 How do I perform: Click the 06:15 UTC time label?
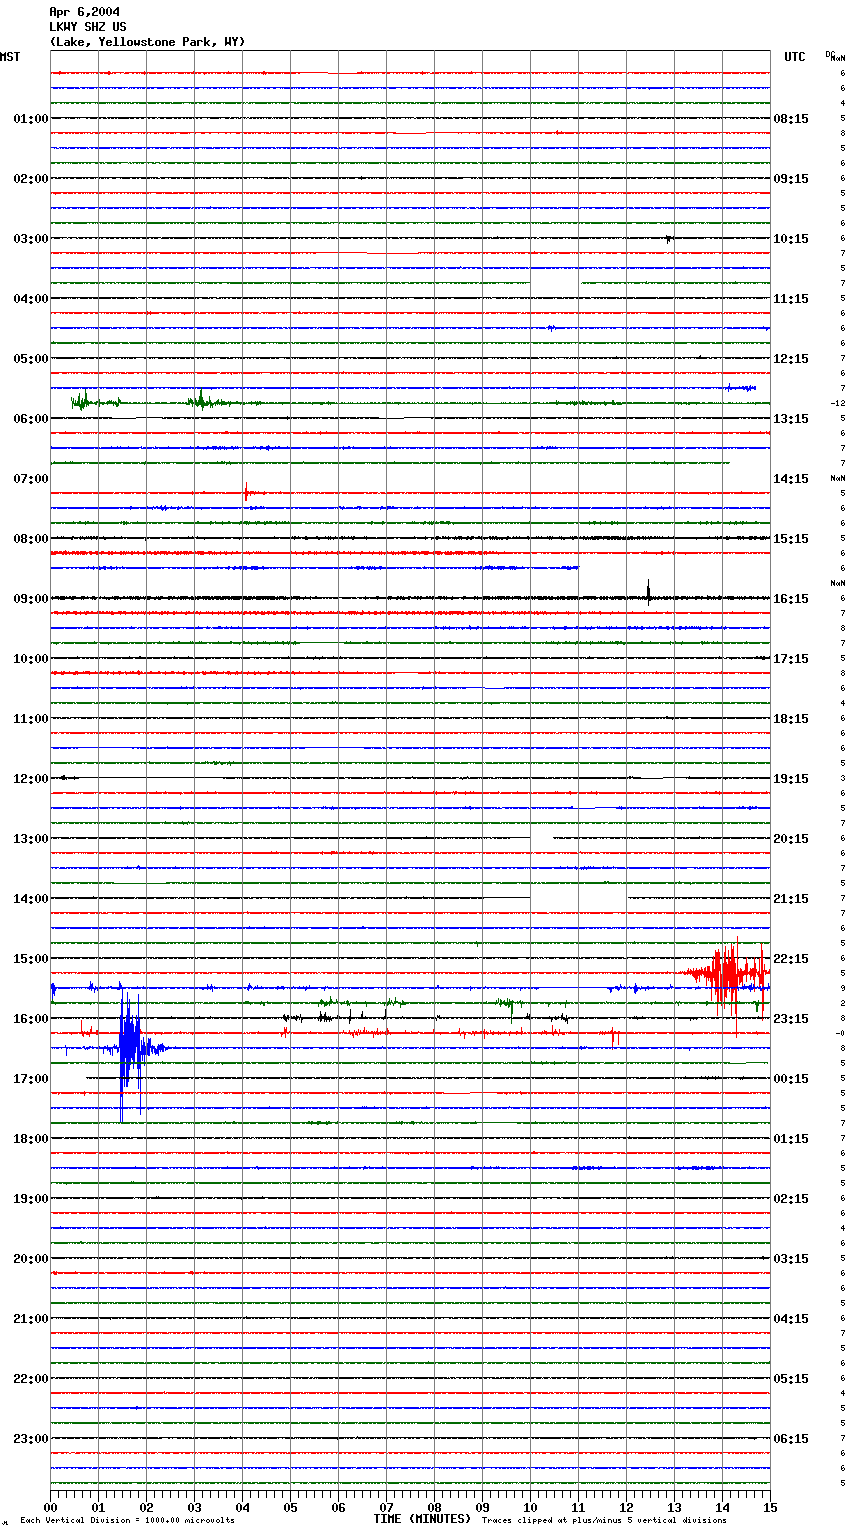pos(791,1439)
